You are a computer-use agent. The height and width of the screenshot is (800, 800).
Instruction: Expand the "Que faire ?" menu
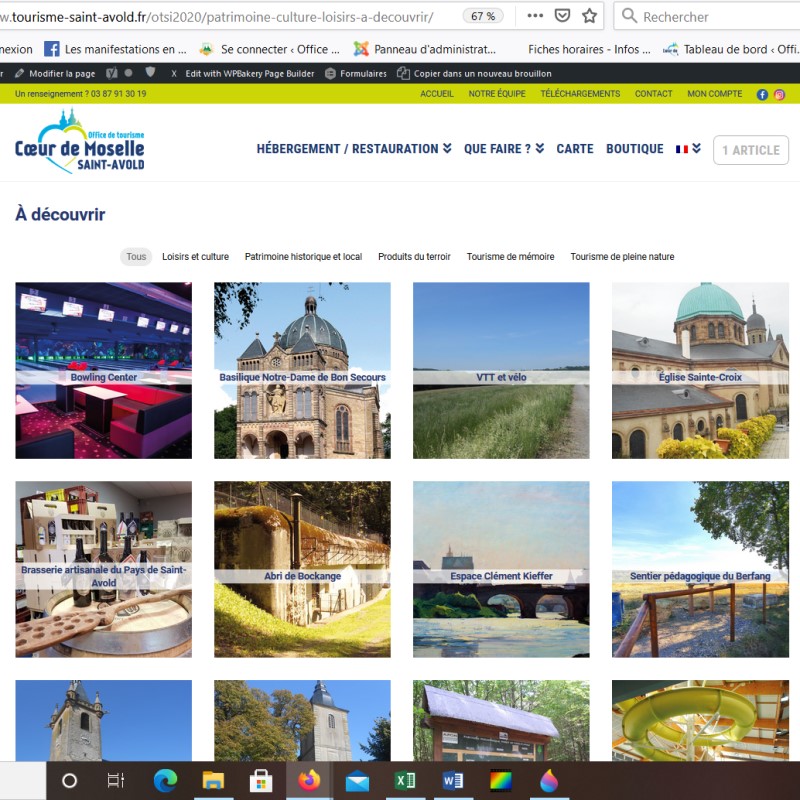(504, 149)
